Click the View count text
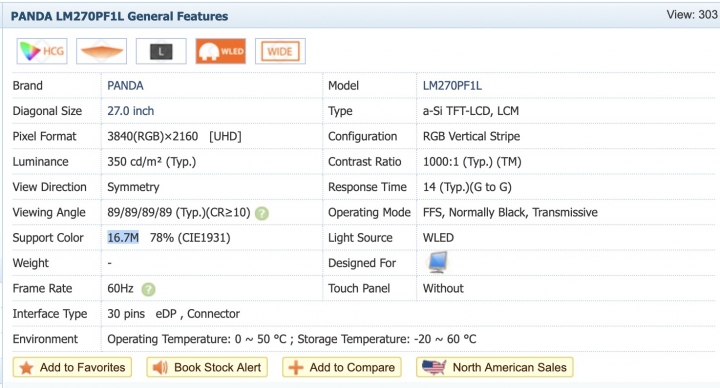 click(692, 15)
